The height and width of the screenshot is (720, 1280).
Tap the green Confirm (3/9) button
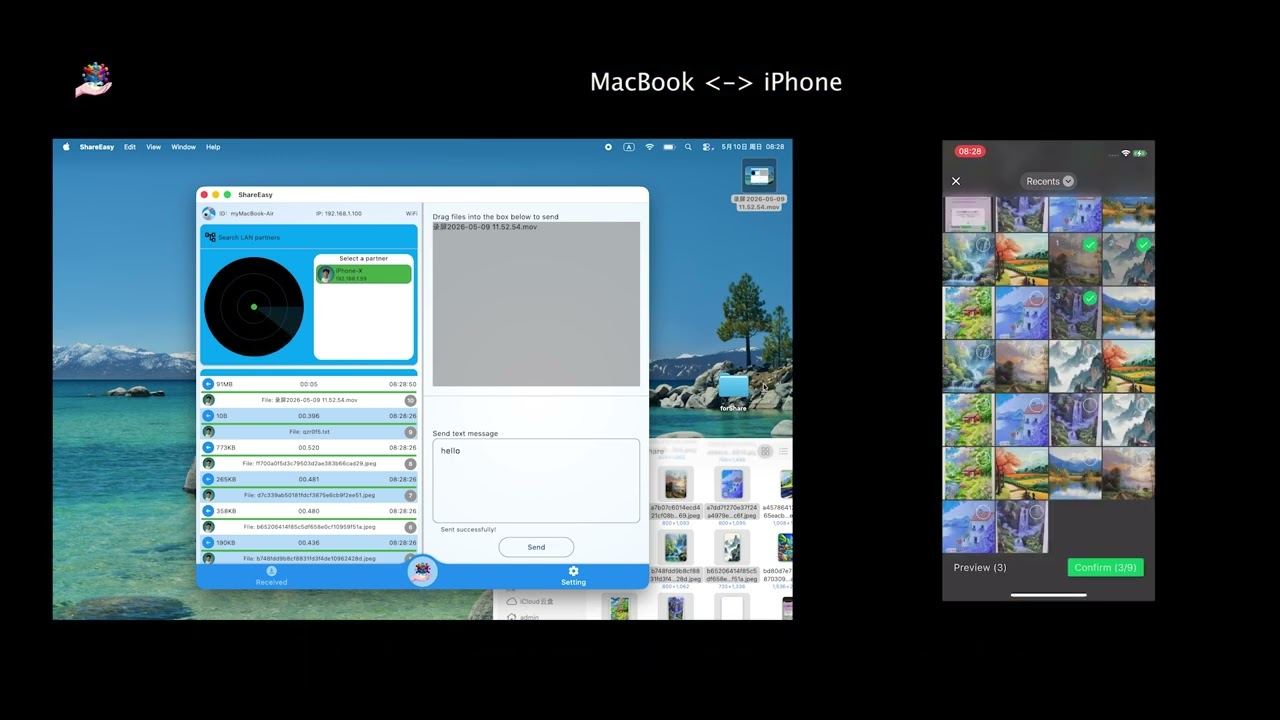click(x=1105, y=567)
